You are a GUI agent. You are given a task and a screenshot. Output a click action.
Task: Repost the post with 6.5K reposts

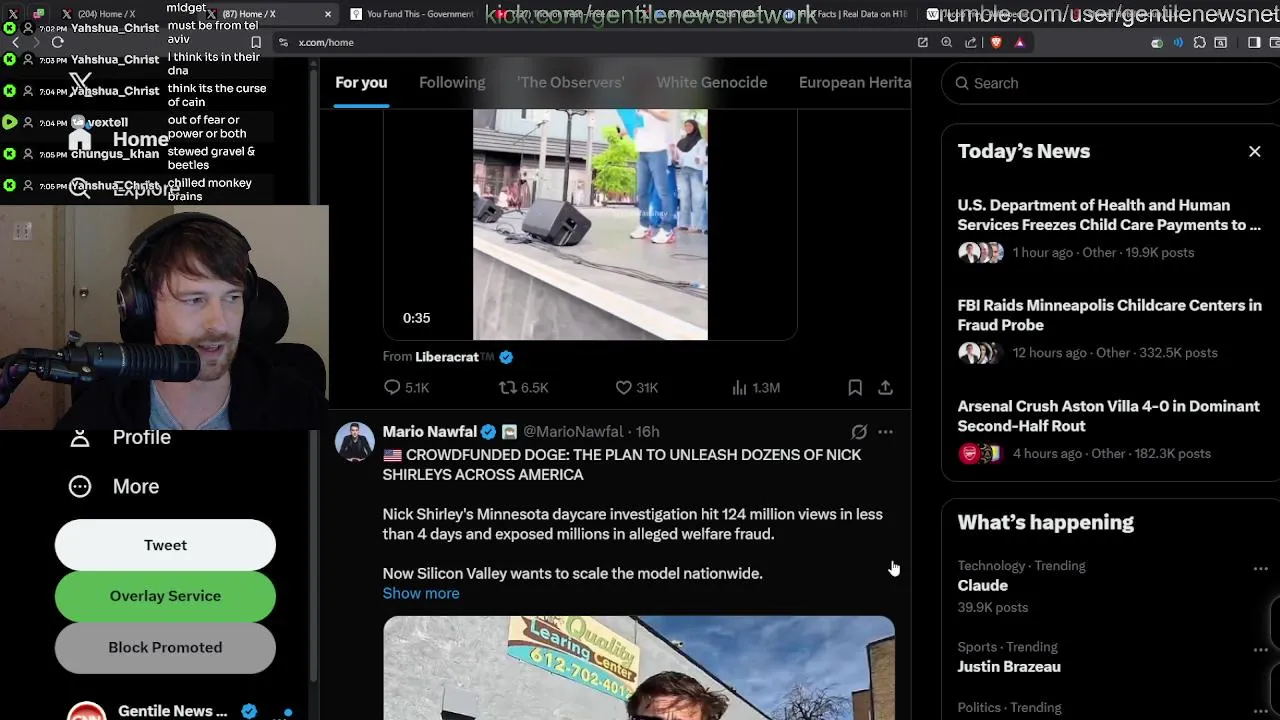point(524,387)
